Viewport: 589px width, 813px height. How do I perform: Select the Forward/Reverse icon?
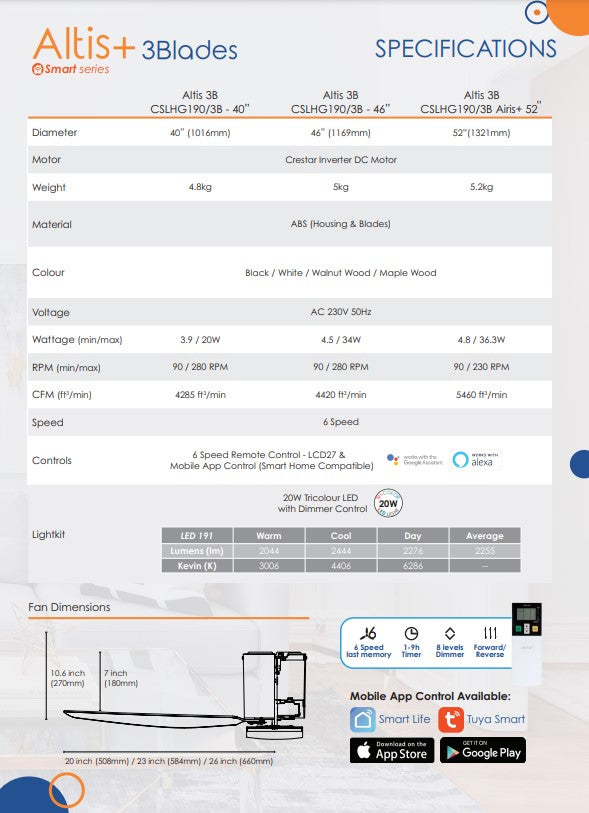pos(490,633)
